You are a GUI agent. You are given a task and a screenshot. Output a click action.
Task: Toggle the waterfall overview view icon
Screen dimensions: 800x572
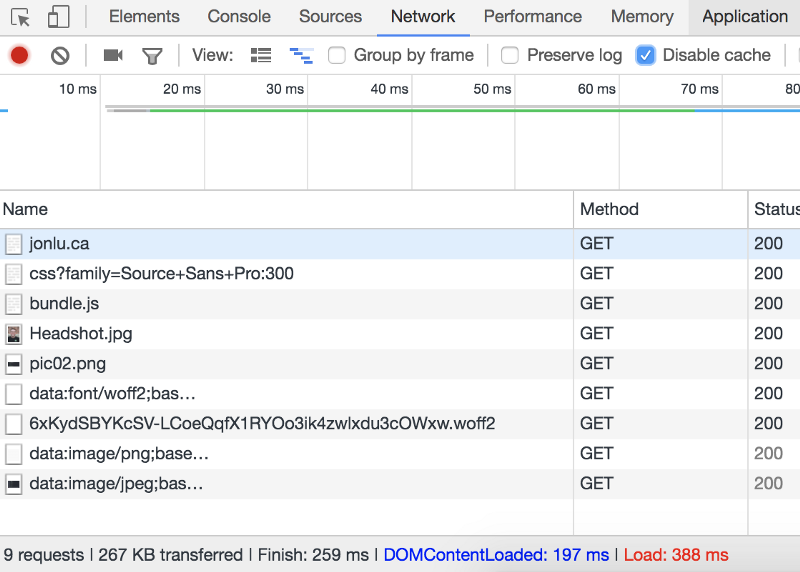click(x=300, y=55)
